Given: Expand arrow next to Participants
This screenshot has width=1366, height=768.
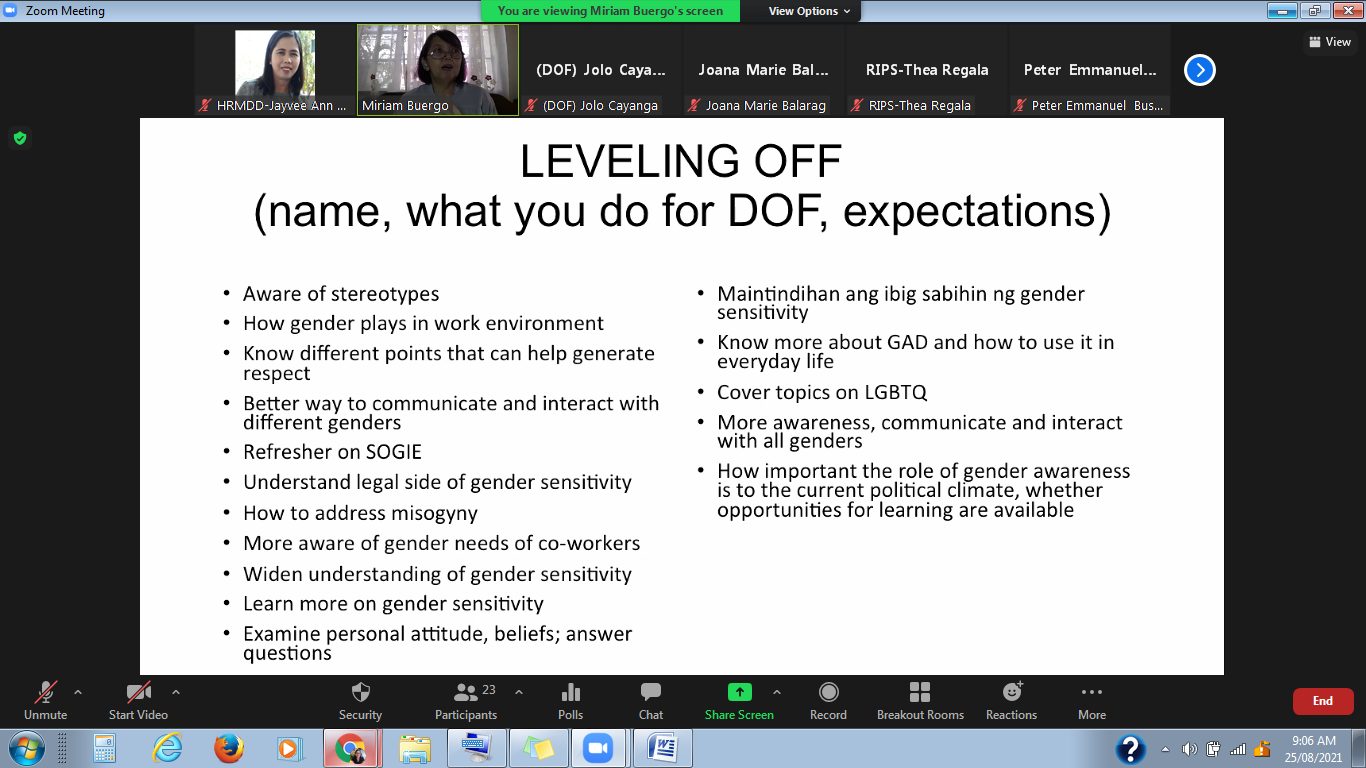Looking at the screenshot, I should [518, 691].
